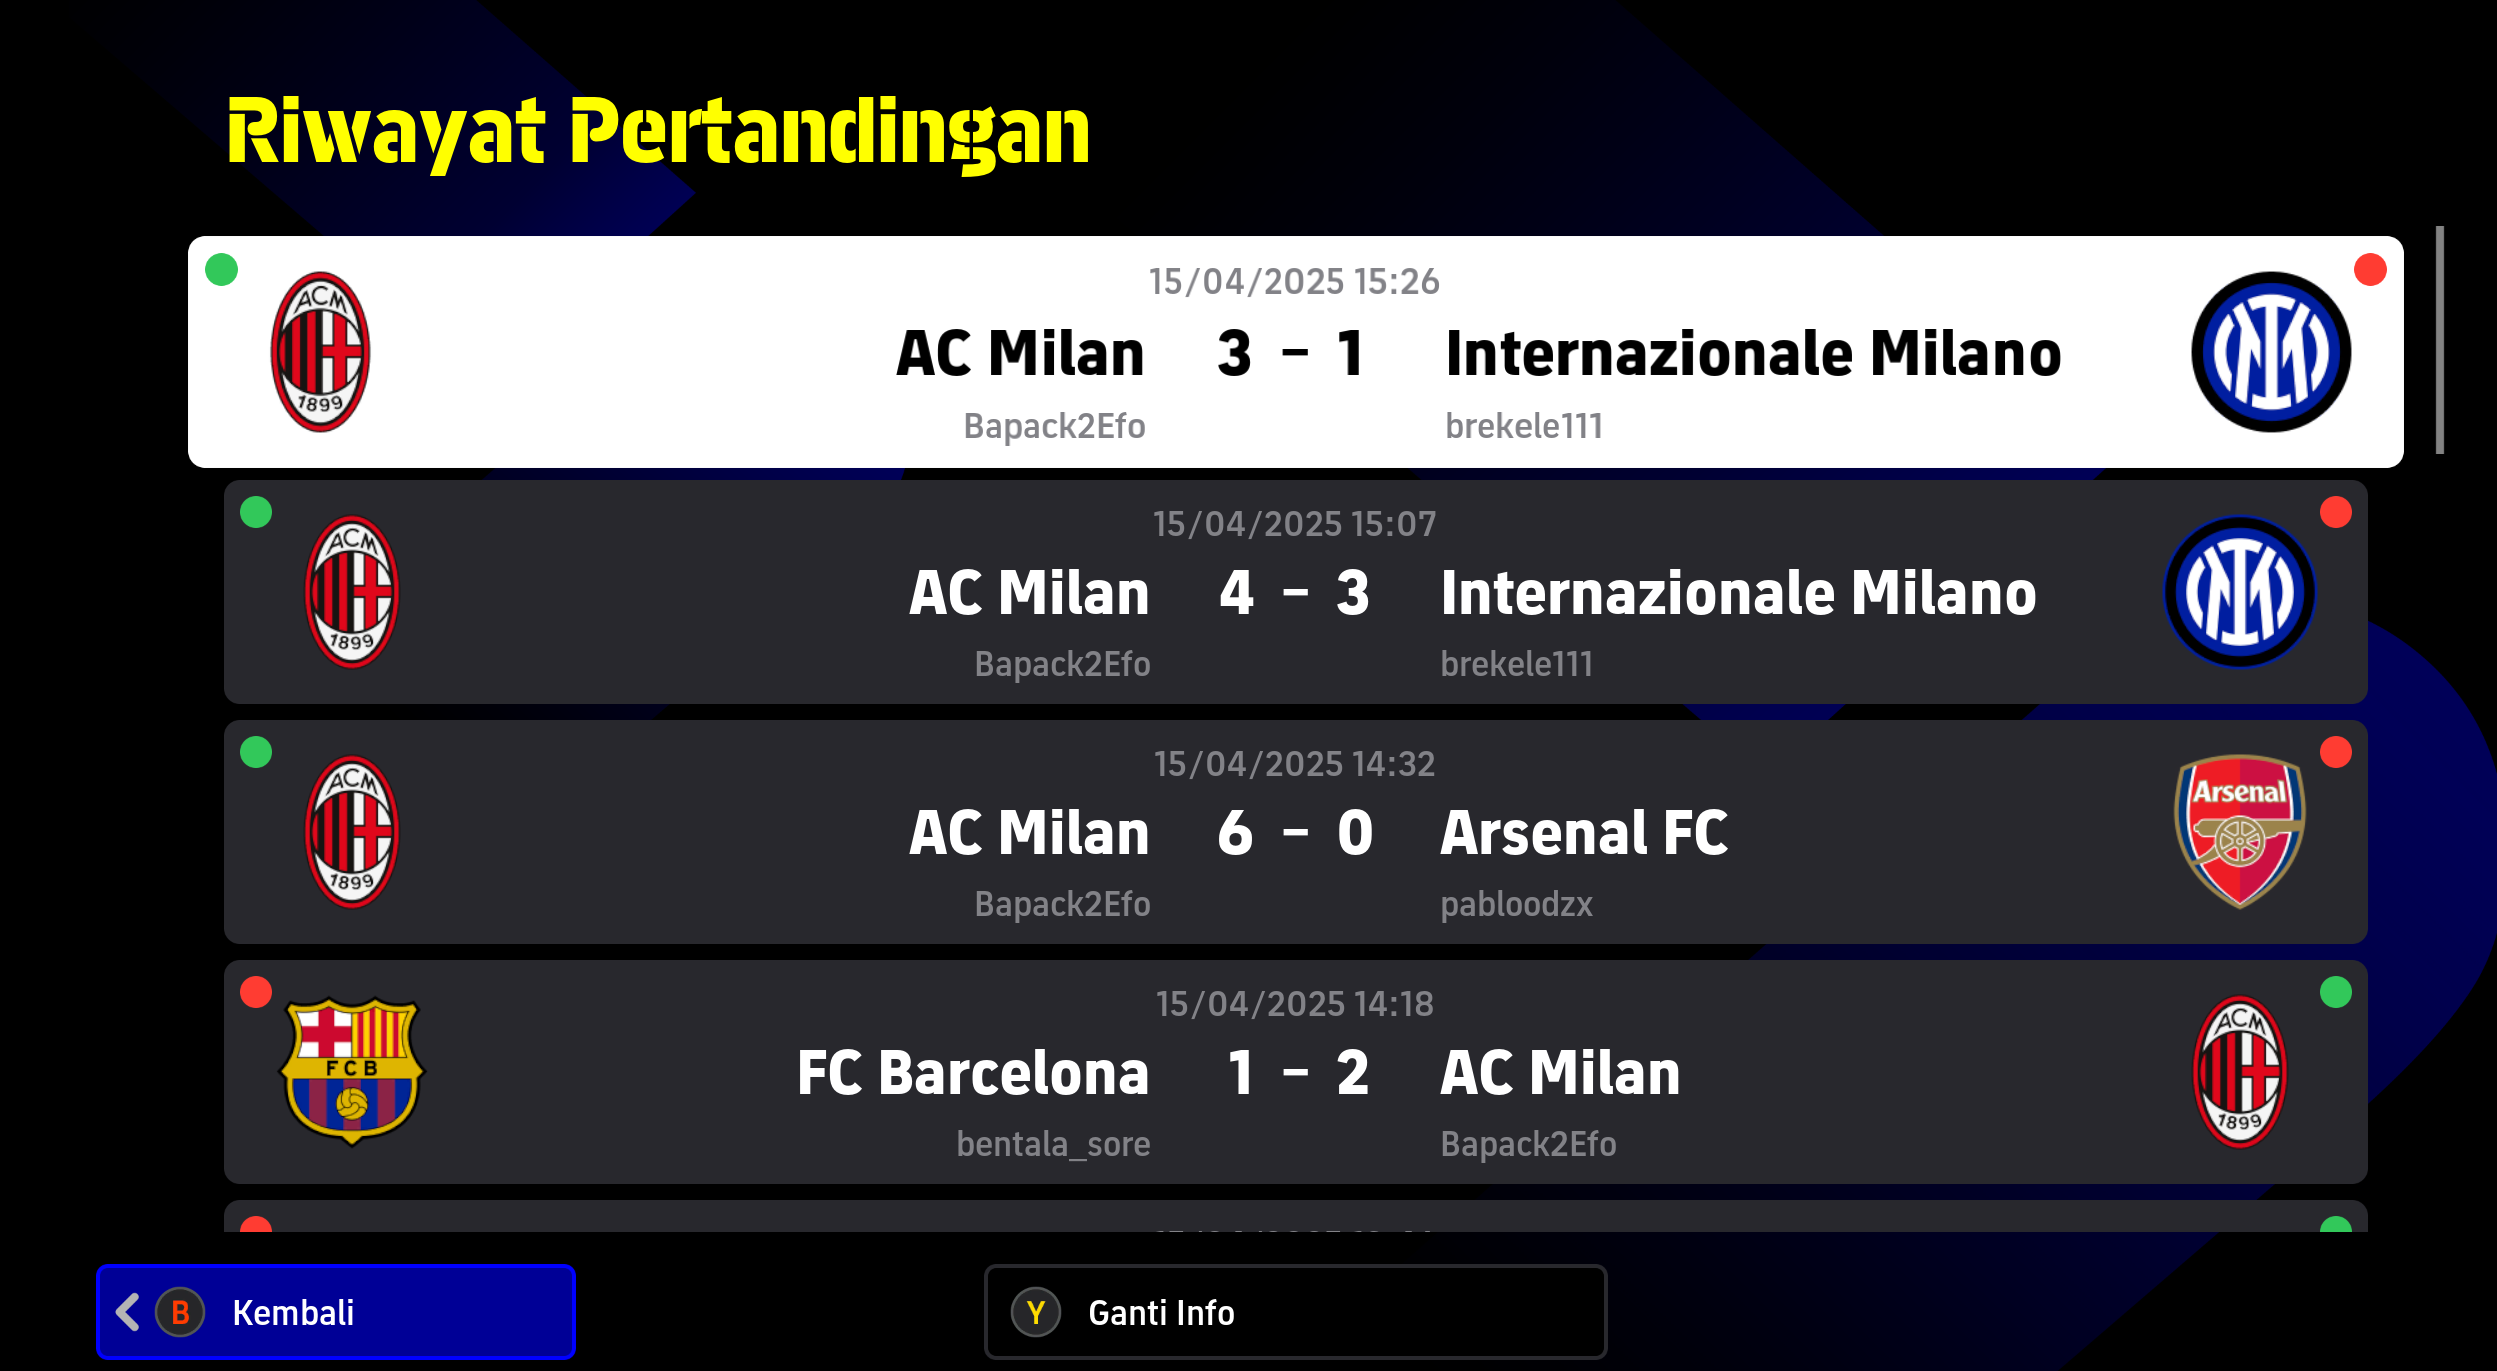Click AC Milan crest in 15:26 match
Image resolution: width=2497 pixels, height=1371 pixels.
[320, 352]
